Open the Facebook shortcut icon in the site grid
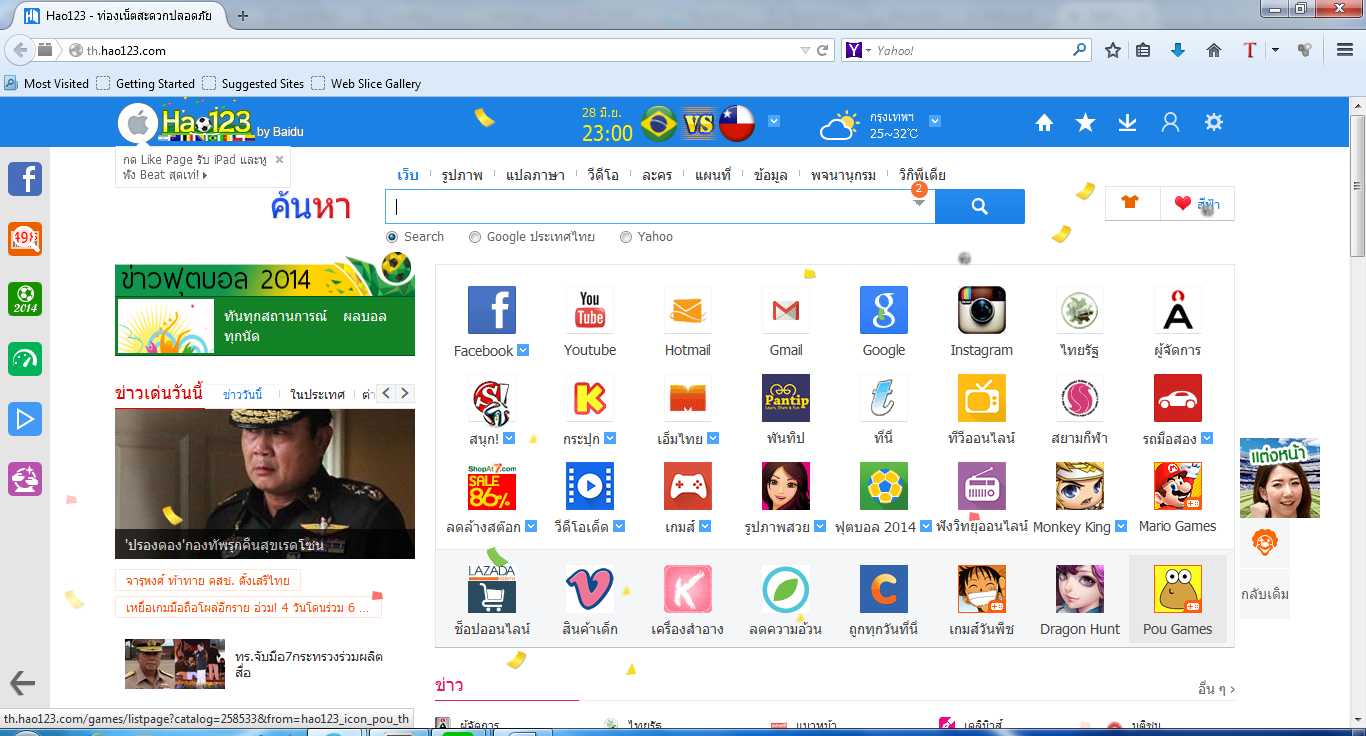This screenshot has height=736, width=1366. (x=492, y=310)
